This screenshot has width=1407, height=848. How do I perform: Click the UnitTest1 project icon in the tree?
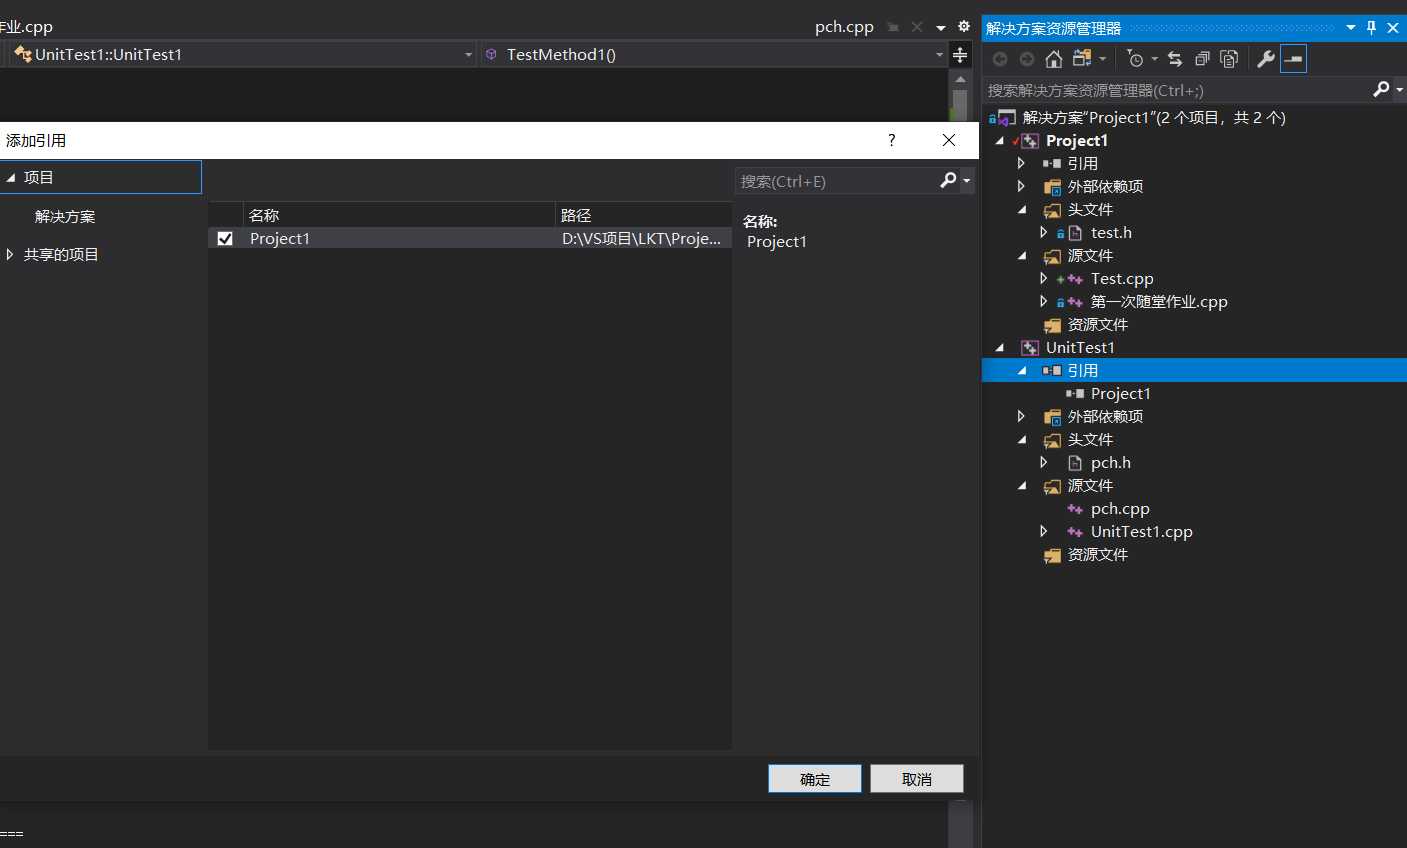[x=1030, y=348]
